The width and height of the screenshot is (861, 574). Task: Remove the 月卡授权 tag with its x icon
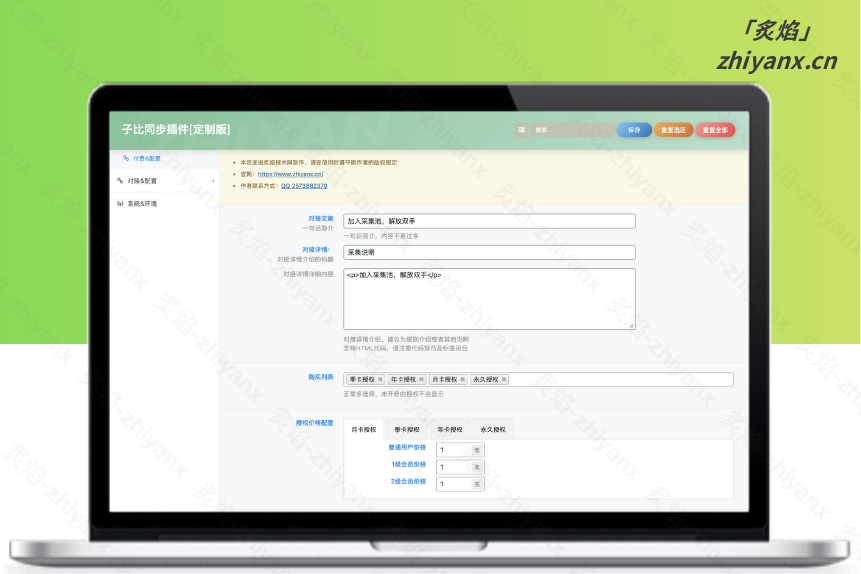463,380
